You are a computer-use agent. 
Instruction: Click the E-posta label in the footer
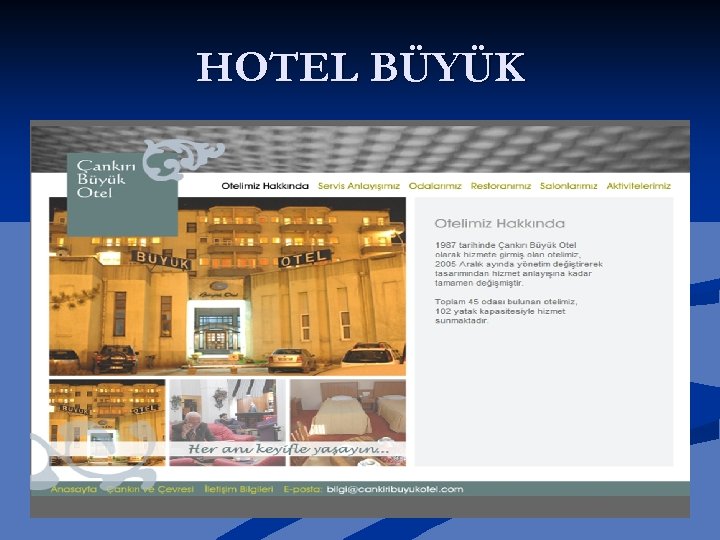click(x=303, y=489)
